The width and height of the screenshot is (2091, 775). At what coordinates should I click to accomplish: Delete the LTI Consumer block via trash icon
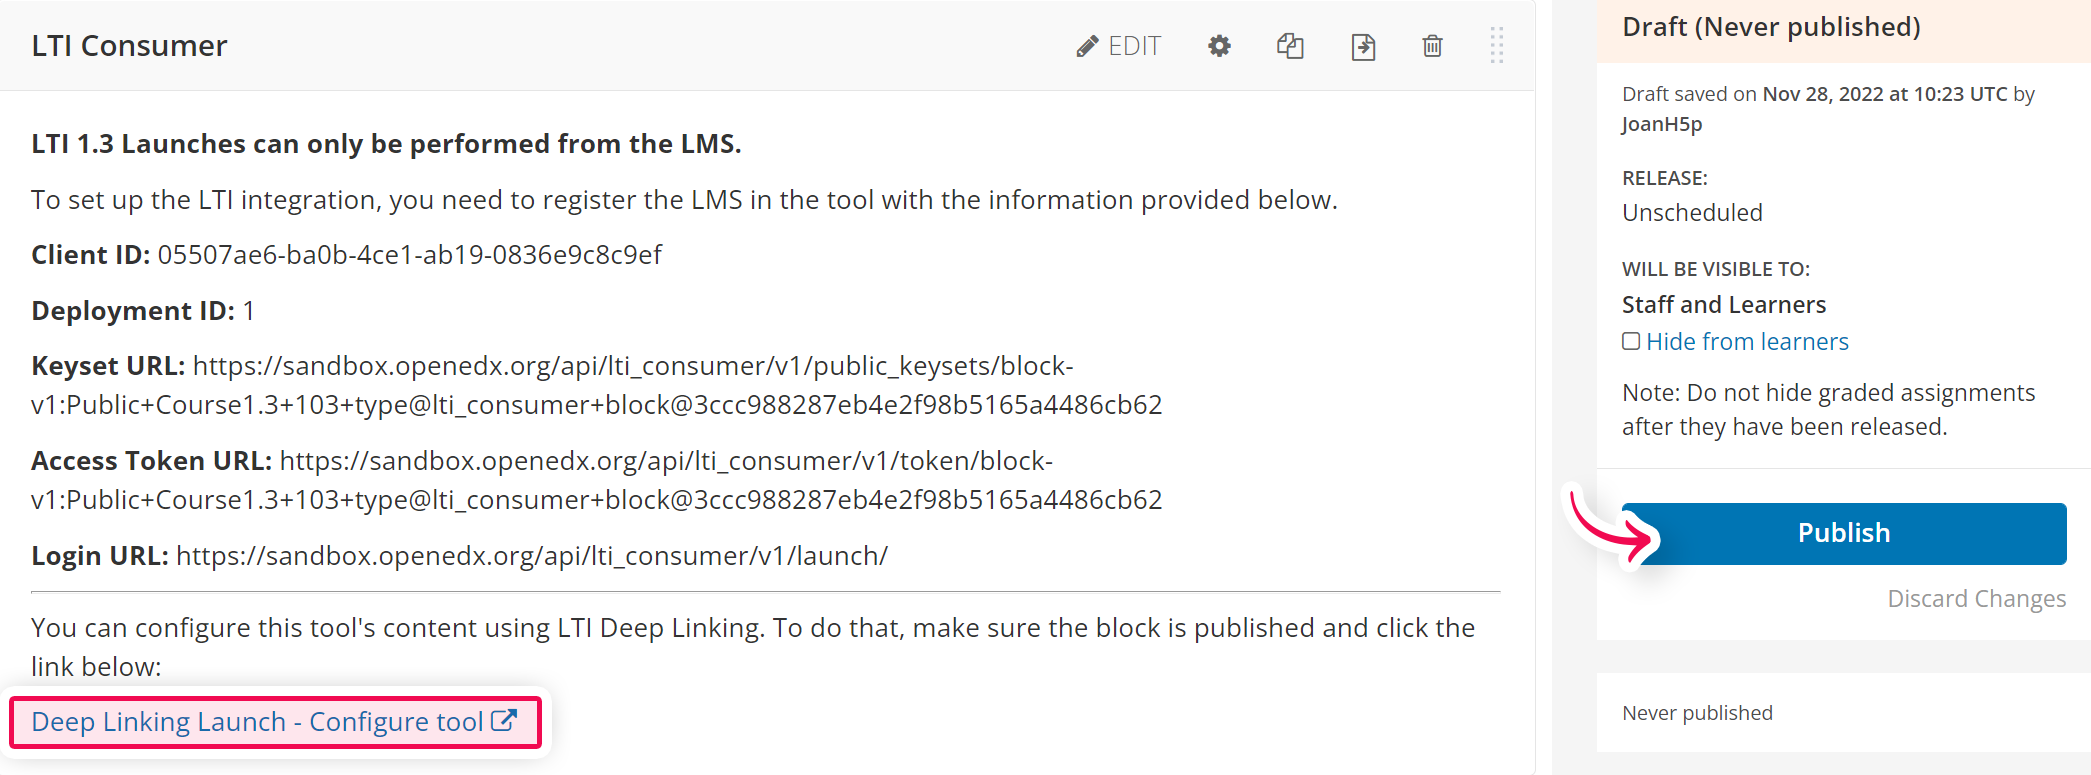click(x=1432, y=46)
